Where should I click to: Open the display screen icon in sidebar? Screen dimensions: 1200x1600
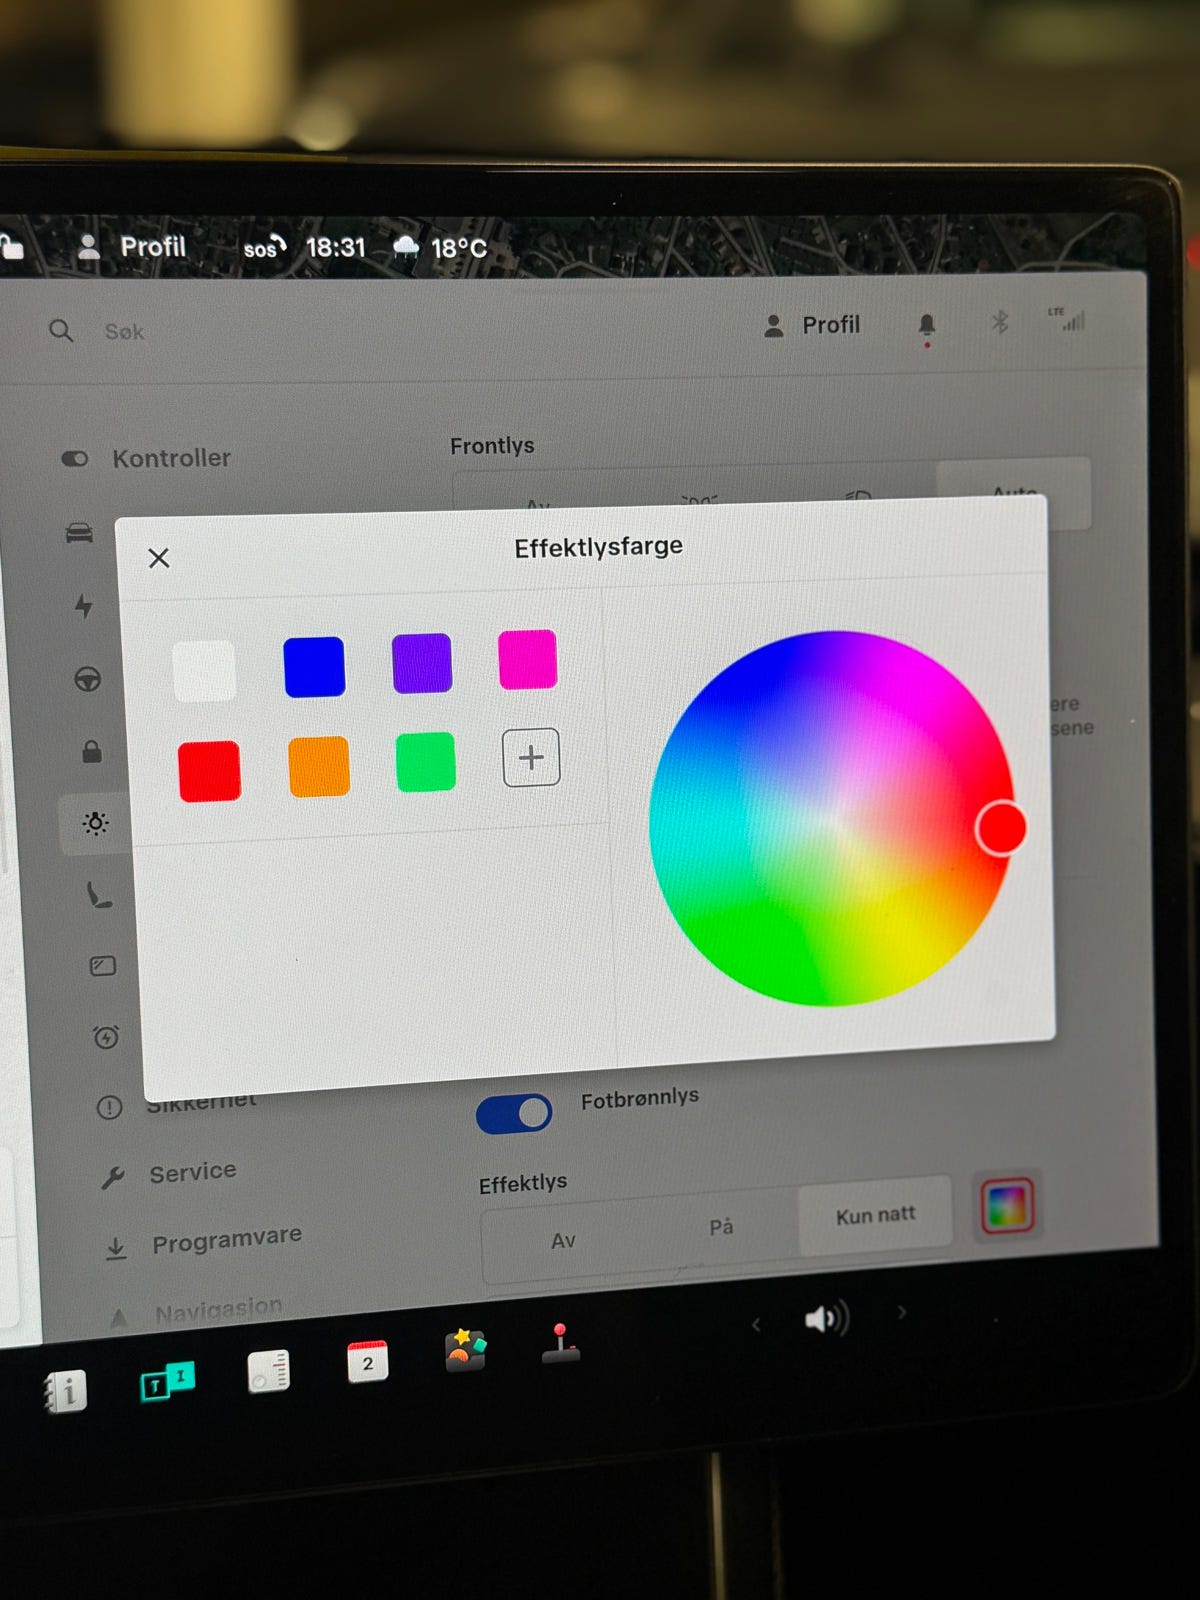pos(103,966)
